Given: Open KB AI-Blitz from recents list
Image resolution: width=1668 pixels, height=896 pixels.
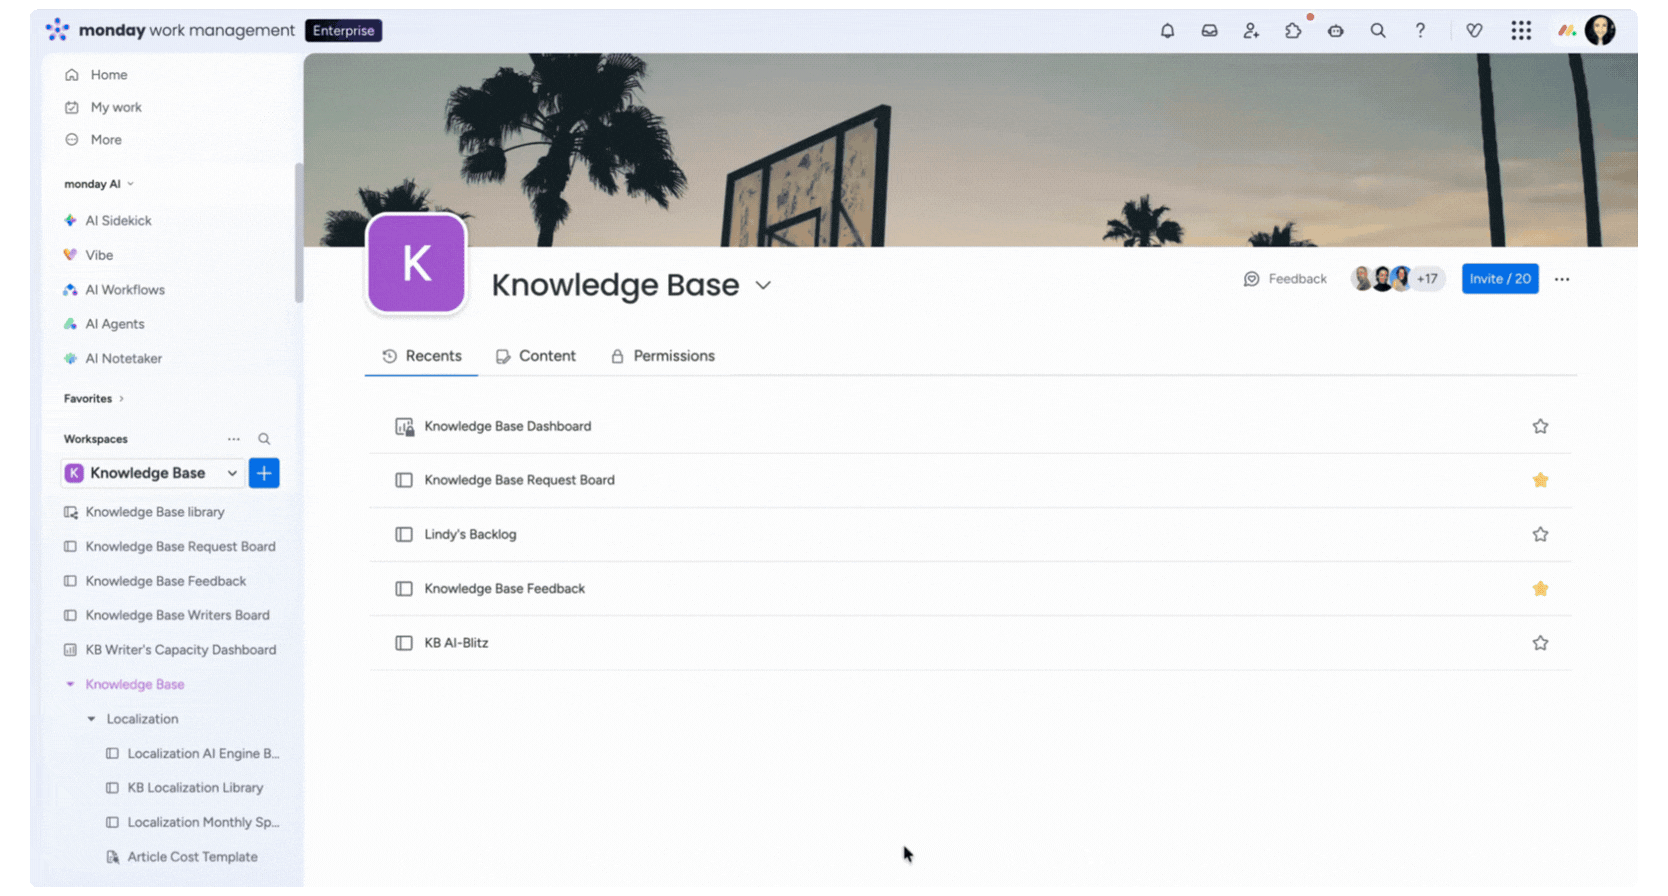Looking at the screenshot, I should click(x=456, y=643).
